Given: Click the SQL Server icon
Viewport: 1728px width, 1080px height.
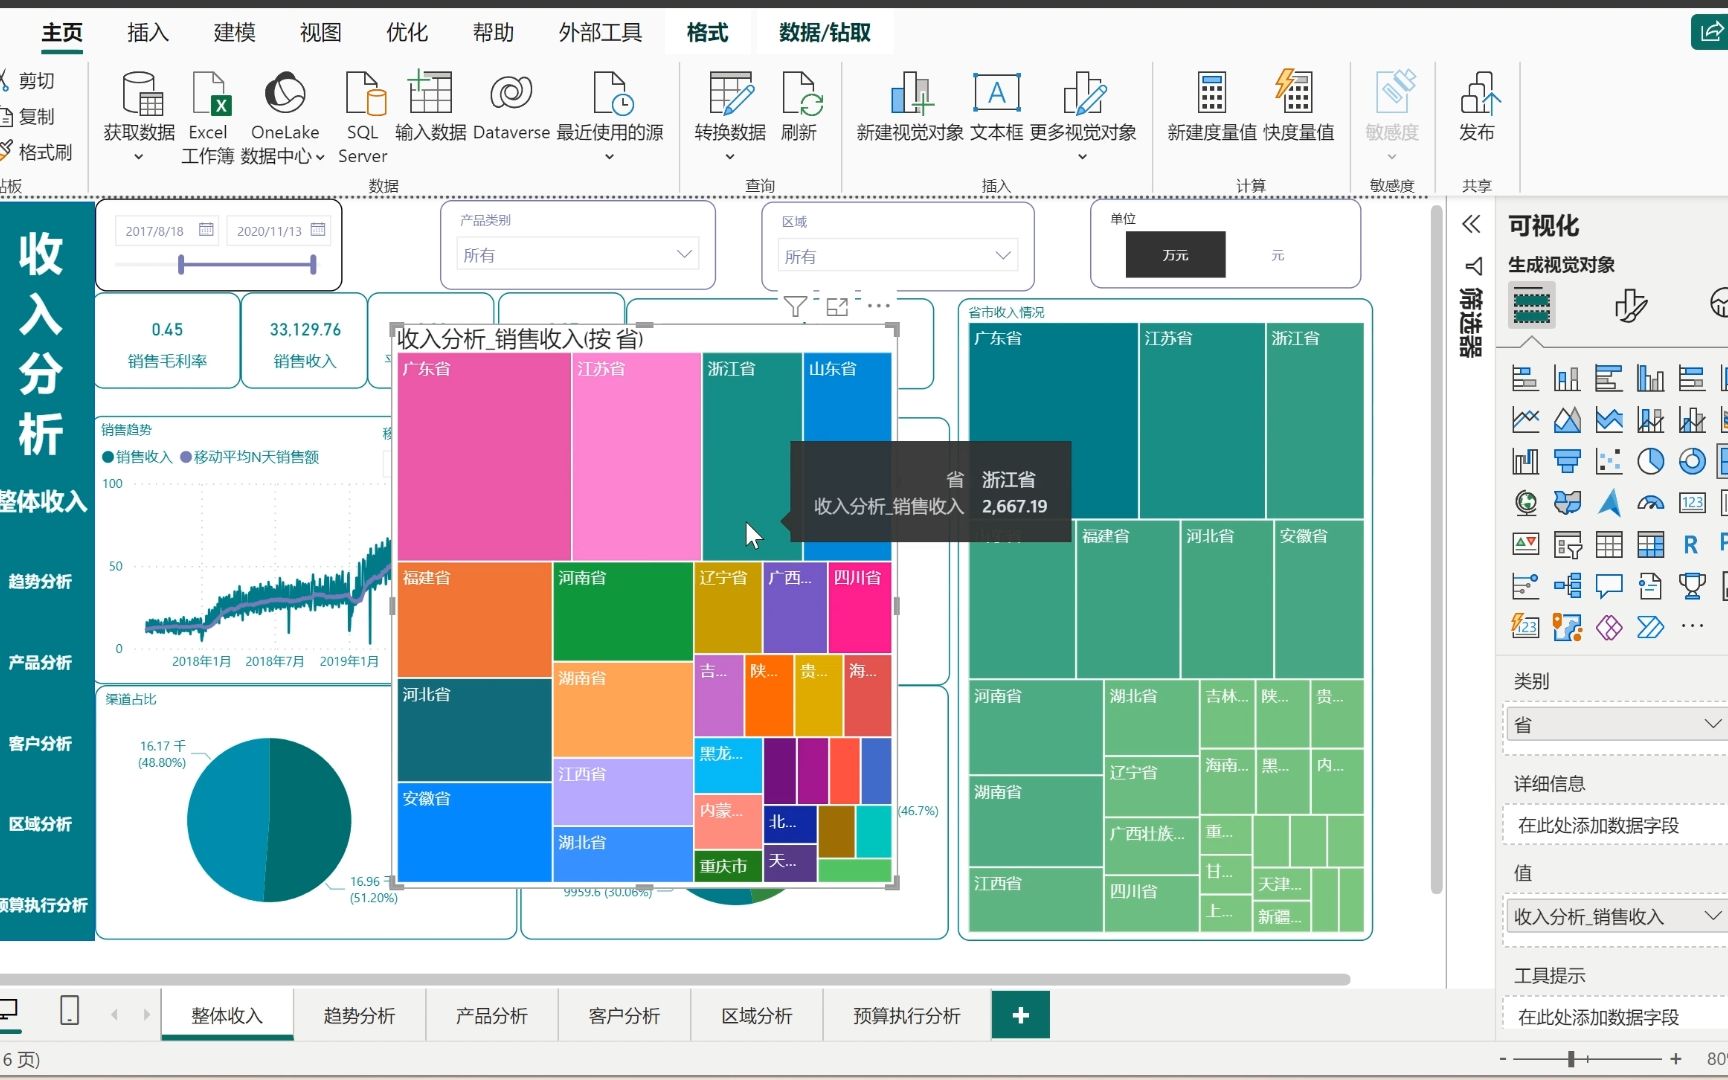Looking at the screenshot, I should (364, 94).
